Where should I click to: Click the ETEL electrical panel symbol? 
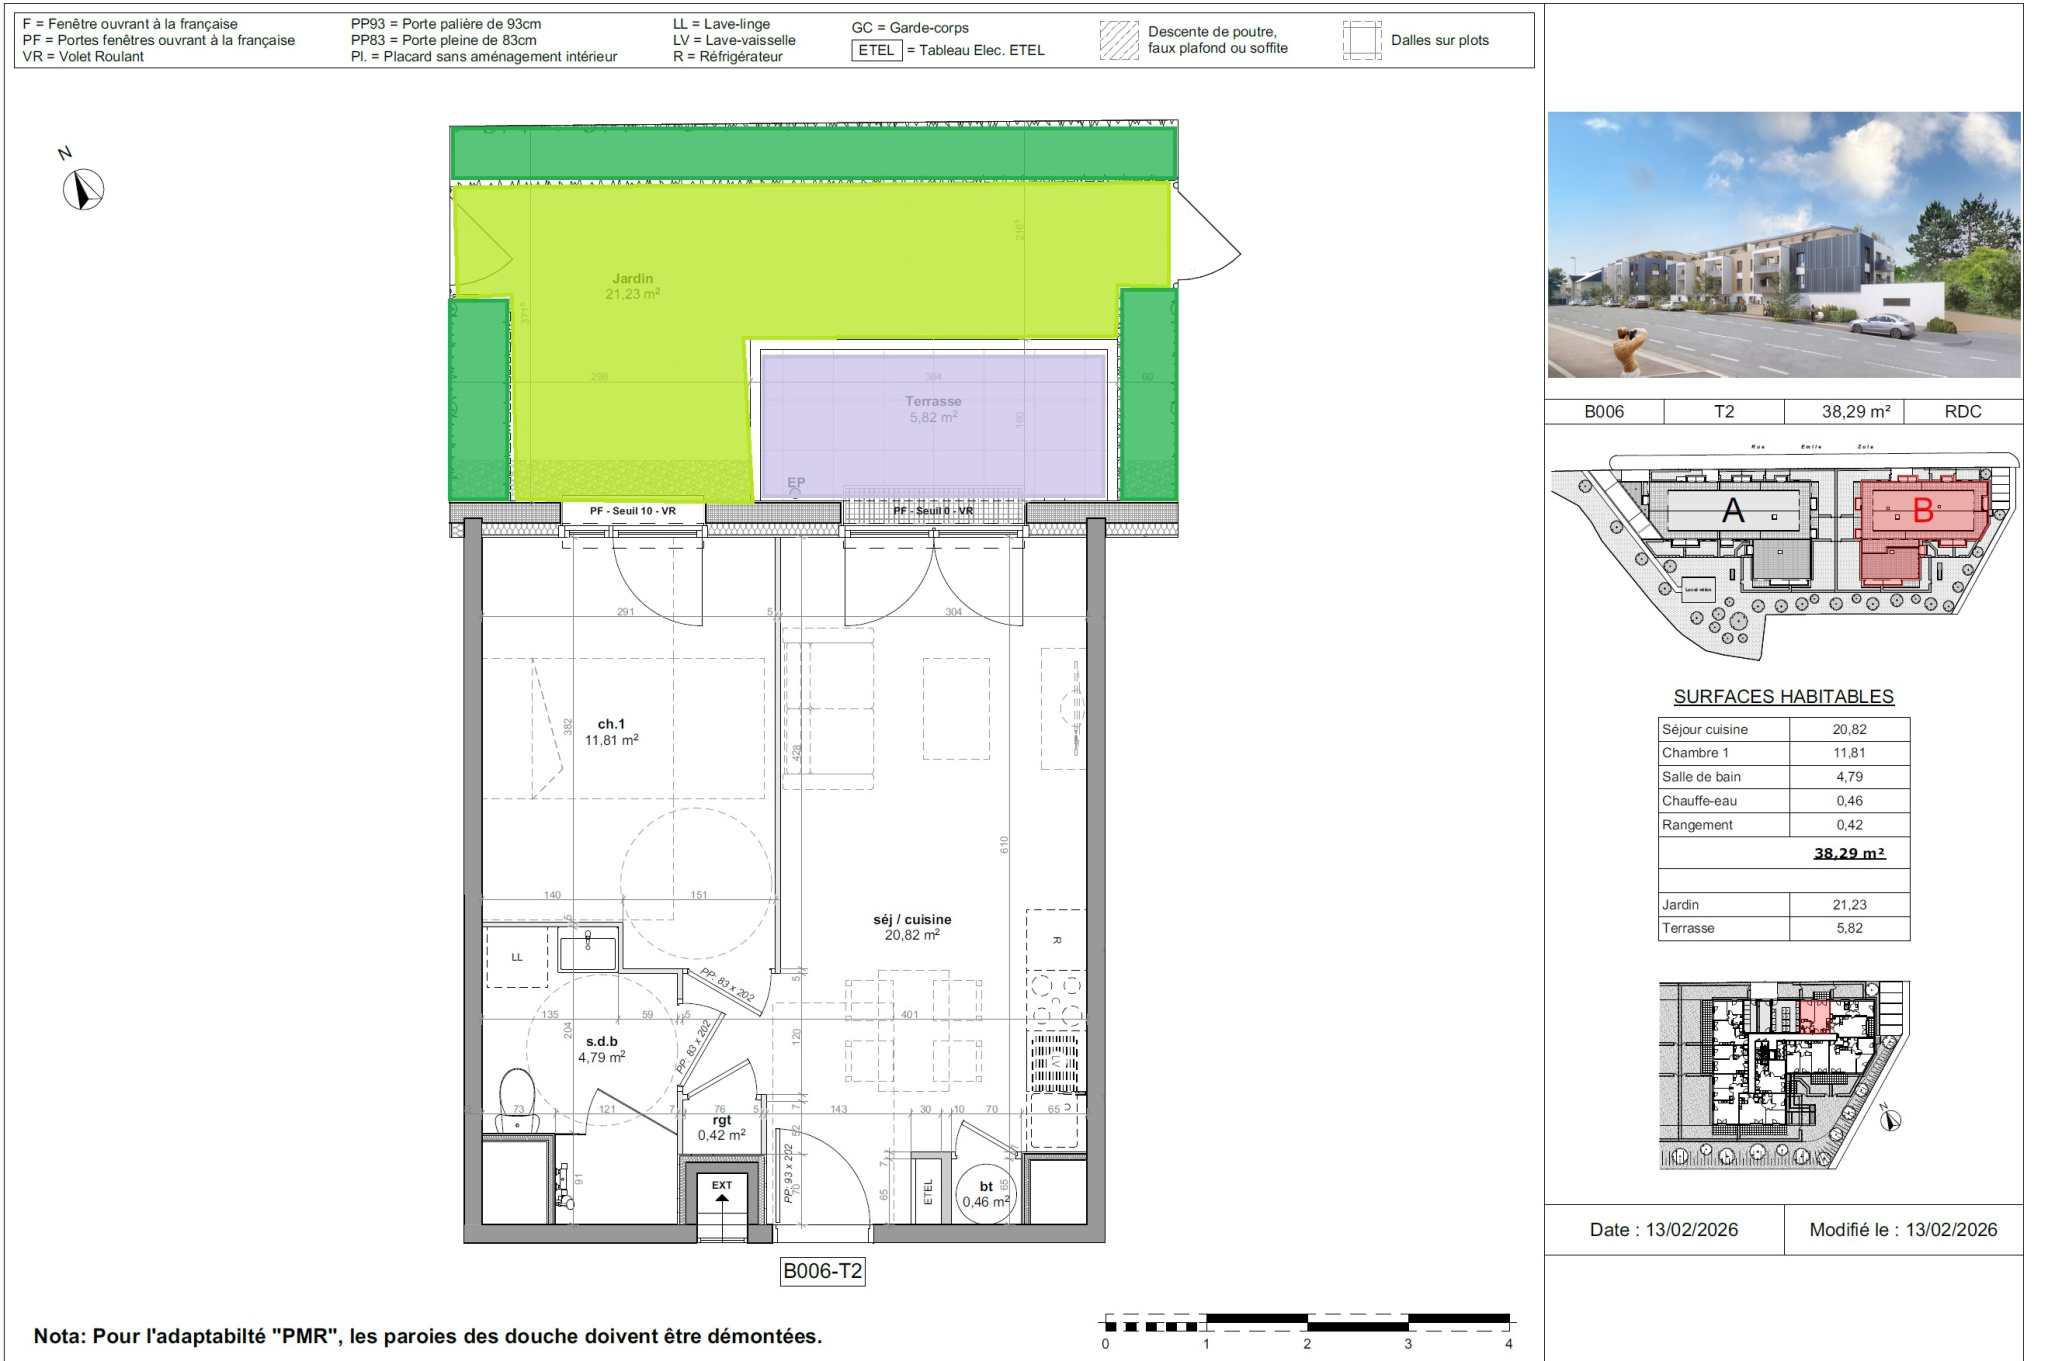(x=928, y=1191)
